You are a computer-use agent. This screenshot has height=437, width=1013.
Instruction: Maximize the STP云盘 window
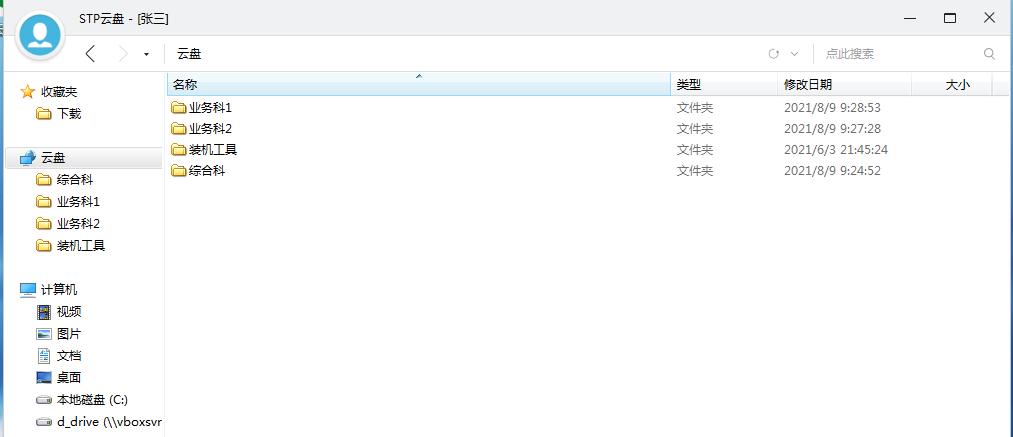pyautogui.click(x=950, y=18)
